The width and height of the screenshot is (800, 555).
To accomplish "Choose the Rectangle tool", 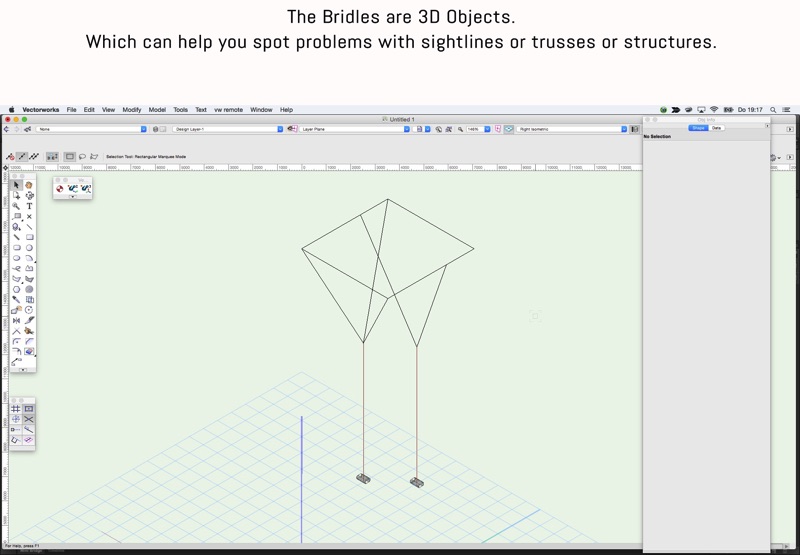I will (x=29, y=237).
